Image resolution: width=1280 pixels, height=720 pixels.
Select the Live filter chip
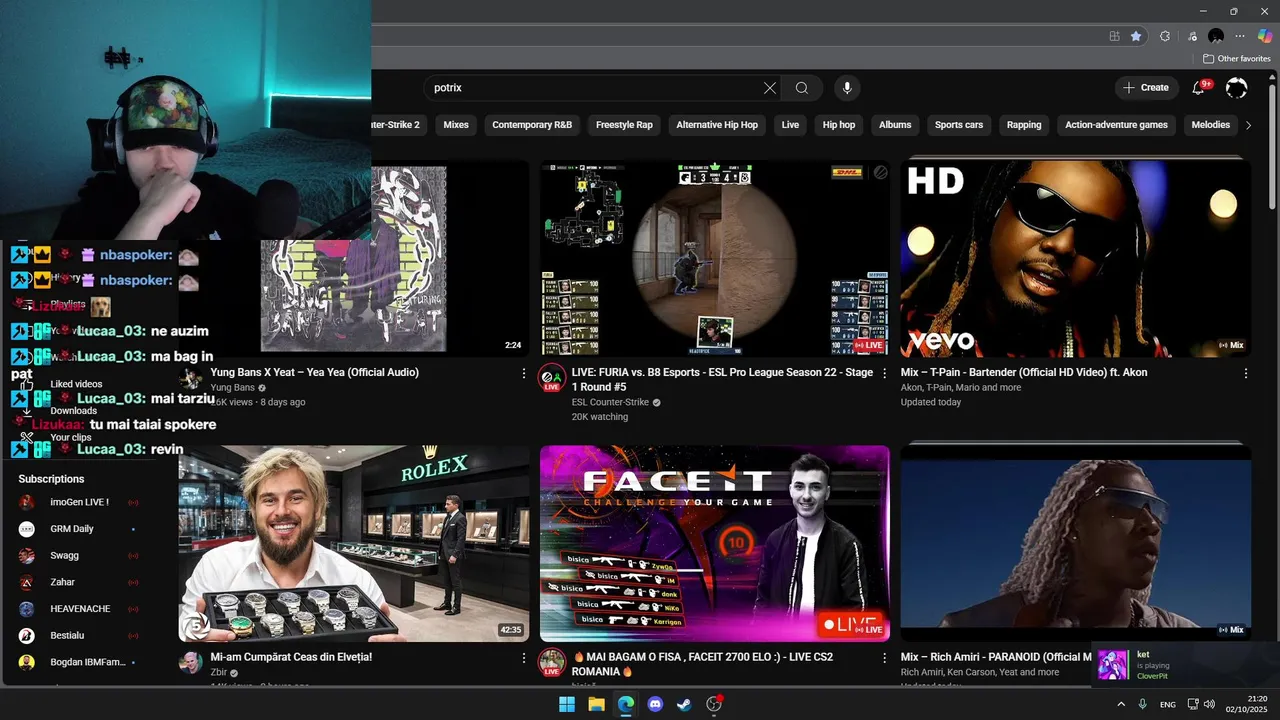pyautogui.click(x=790, y=125)
